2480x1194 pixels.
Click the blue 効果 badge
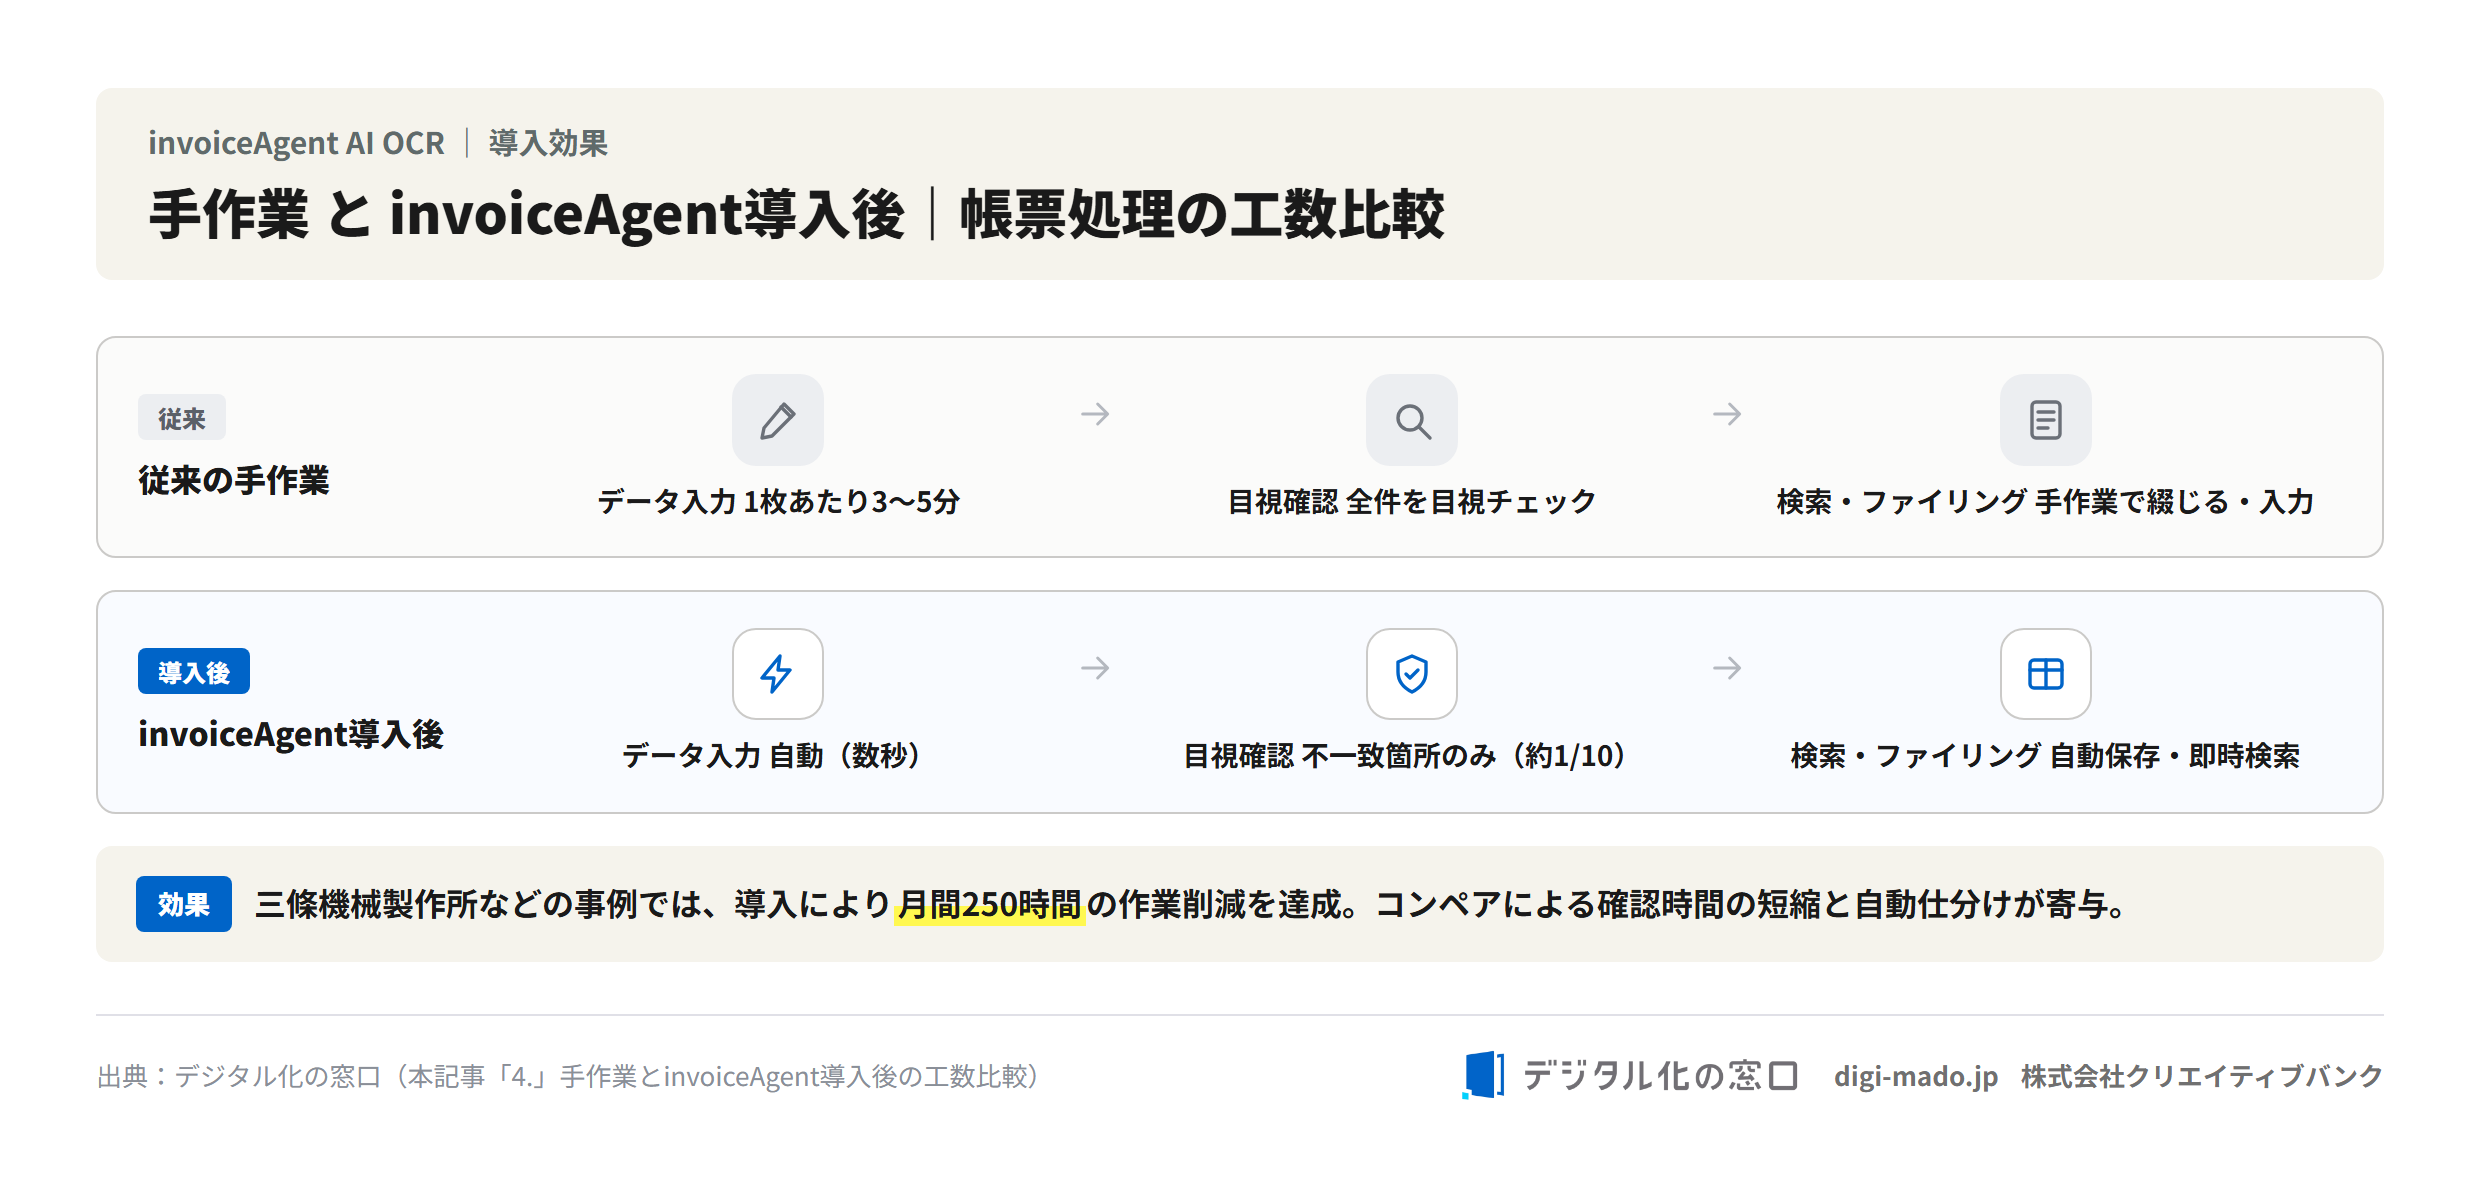(184, 904)
